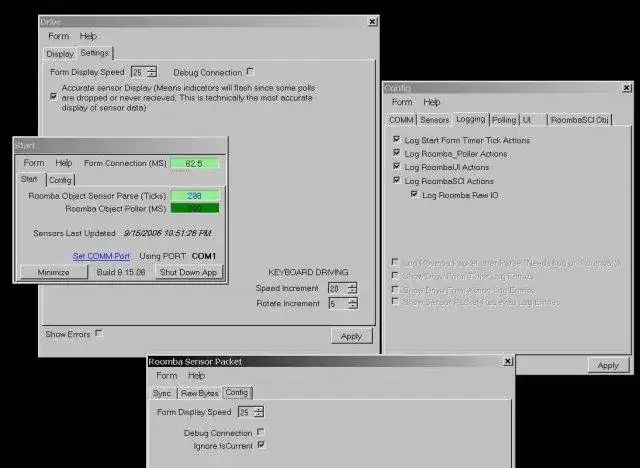
Task: Click Apply button in Config window
Action: click(608, 366)
